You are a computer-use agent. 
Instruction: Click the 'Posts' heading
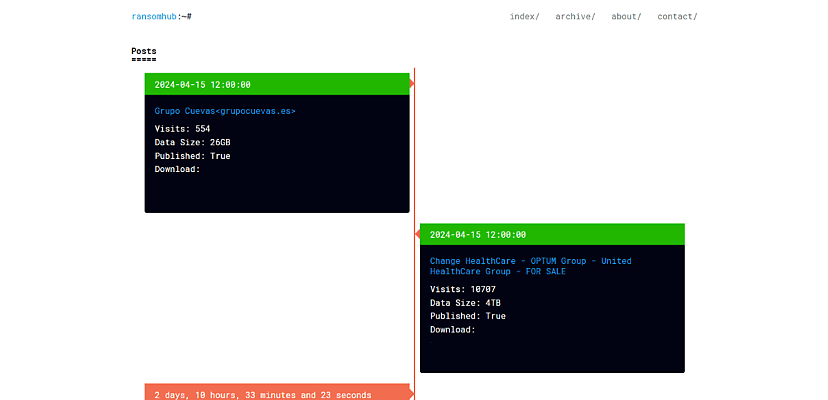[x=144, y=51]
